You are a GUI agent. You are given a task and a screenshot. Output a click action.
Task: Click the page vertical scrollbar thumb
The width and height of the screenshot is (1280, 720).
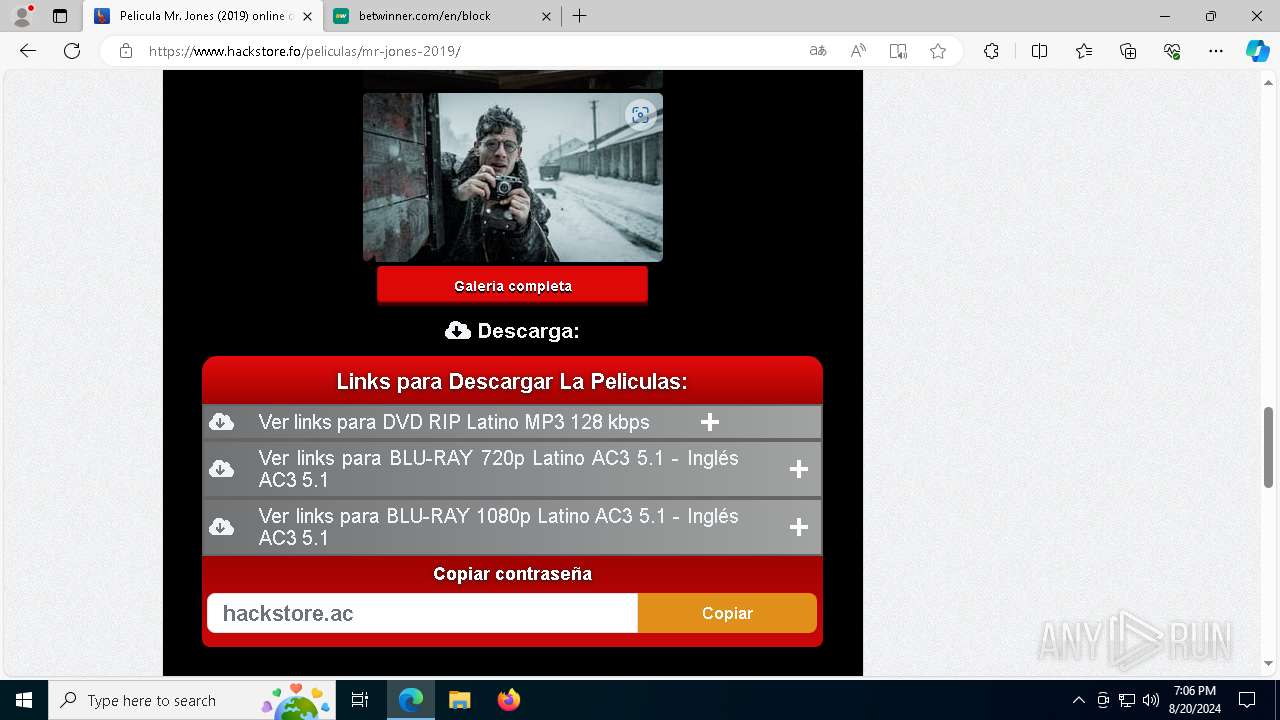tap(1269, 447)
